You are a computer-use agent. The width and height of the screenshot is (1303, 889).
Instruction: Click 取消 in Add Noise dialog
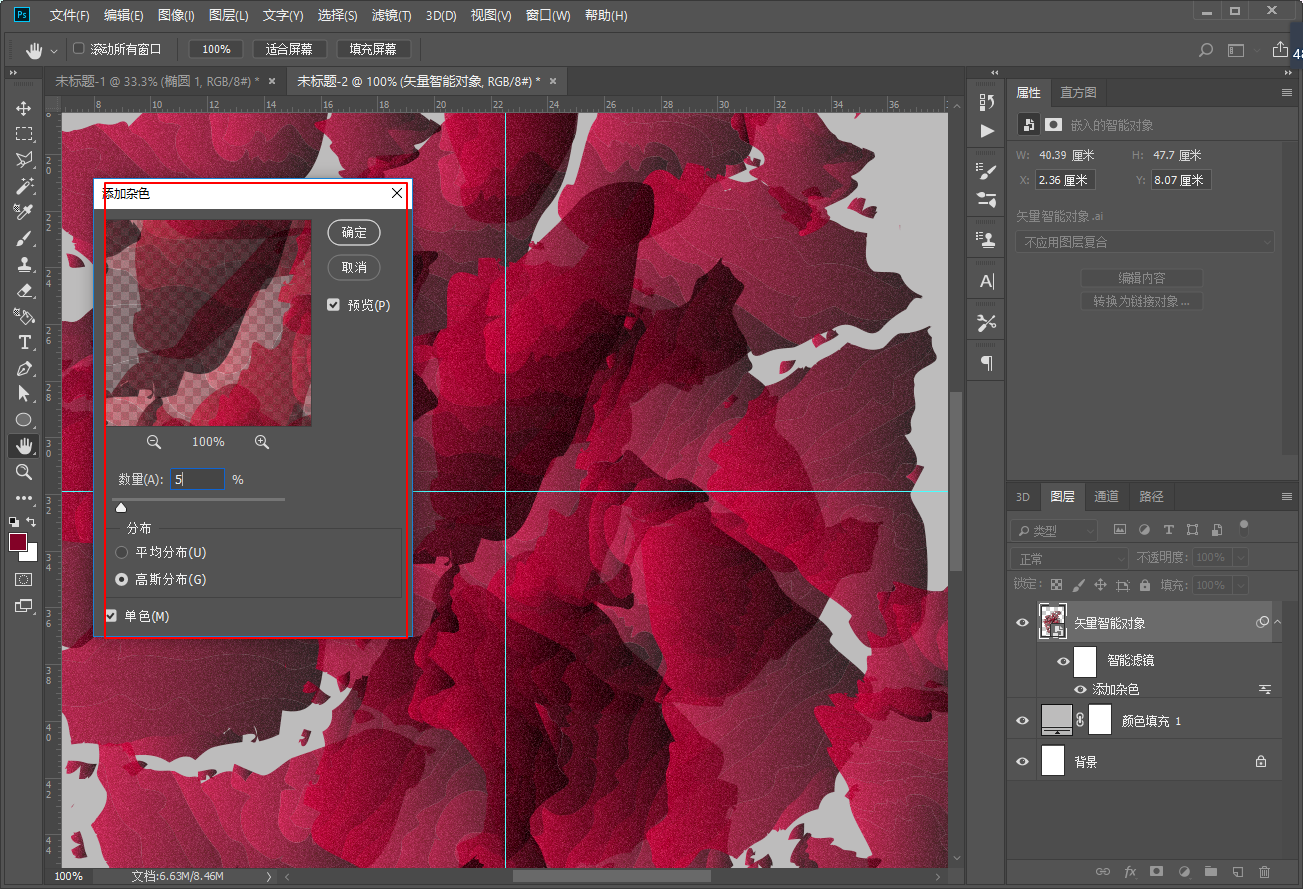[354, 267]
